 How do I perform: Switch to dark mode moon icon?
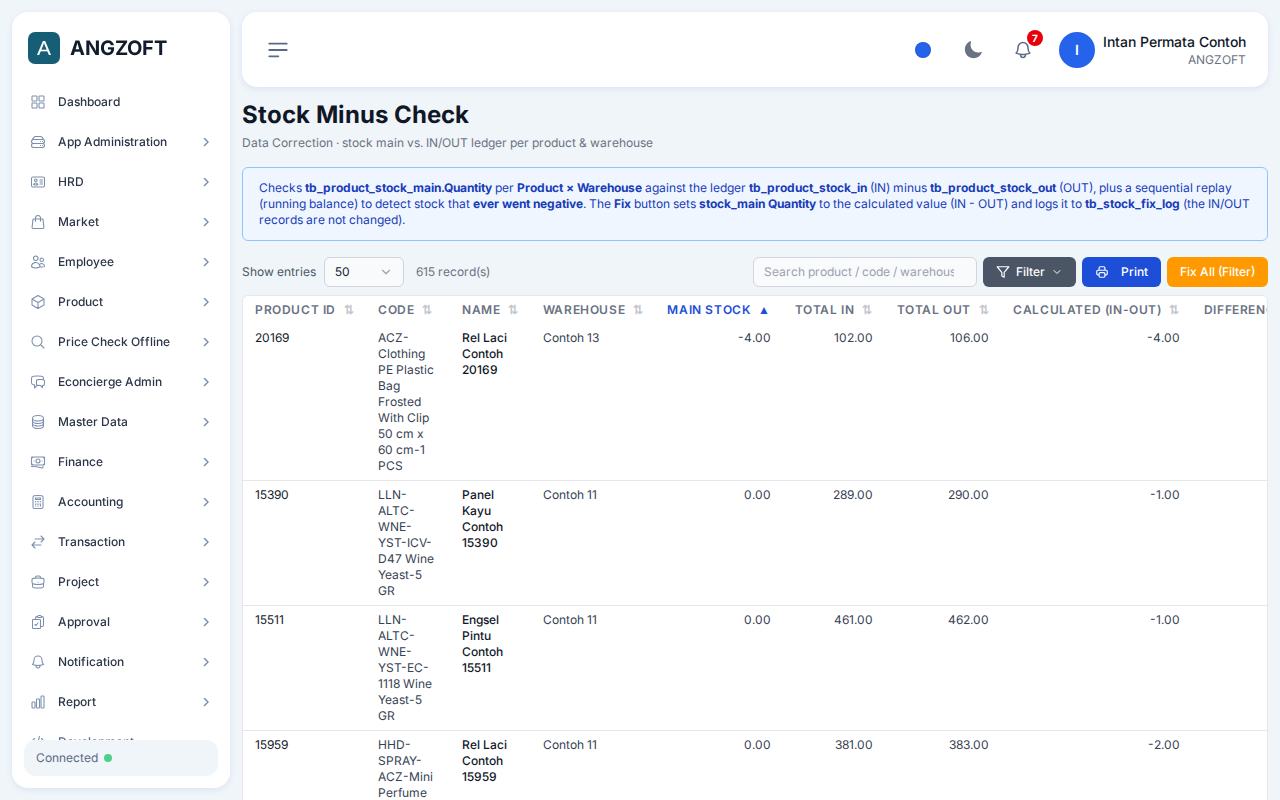973,50
